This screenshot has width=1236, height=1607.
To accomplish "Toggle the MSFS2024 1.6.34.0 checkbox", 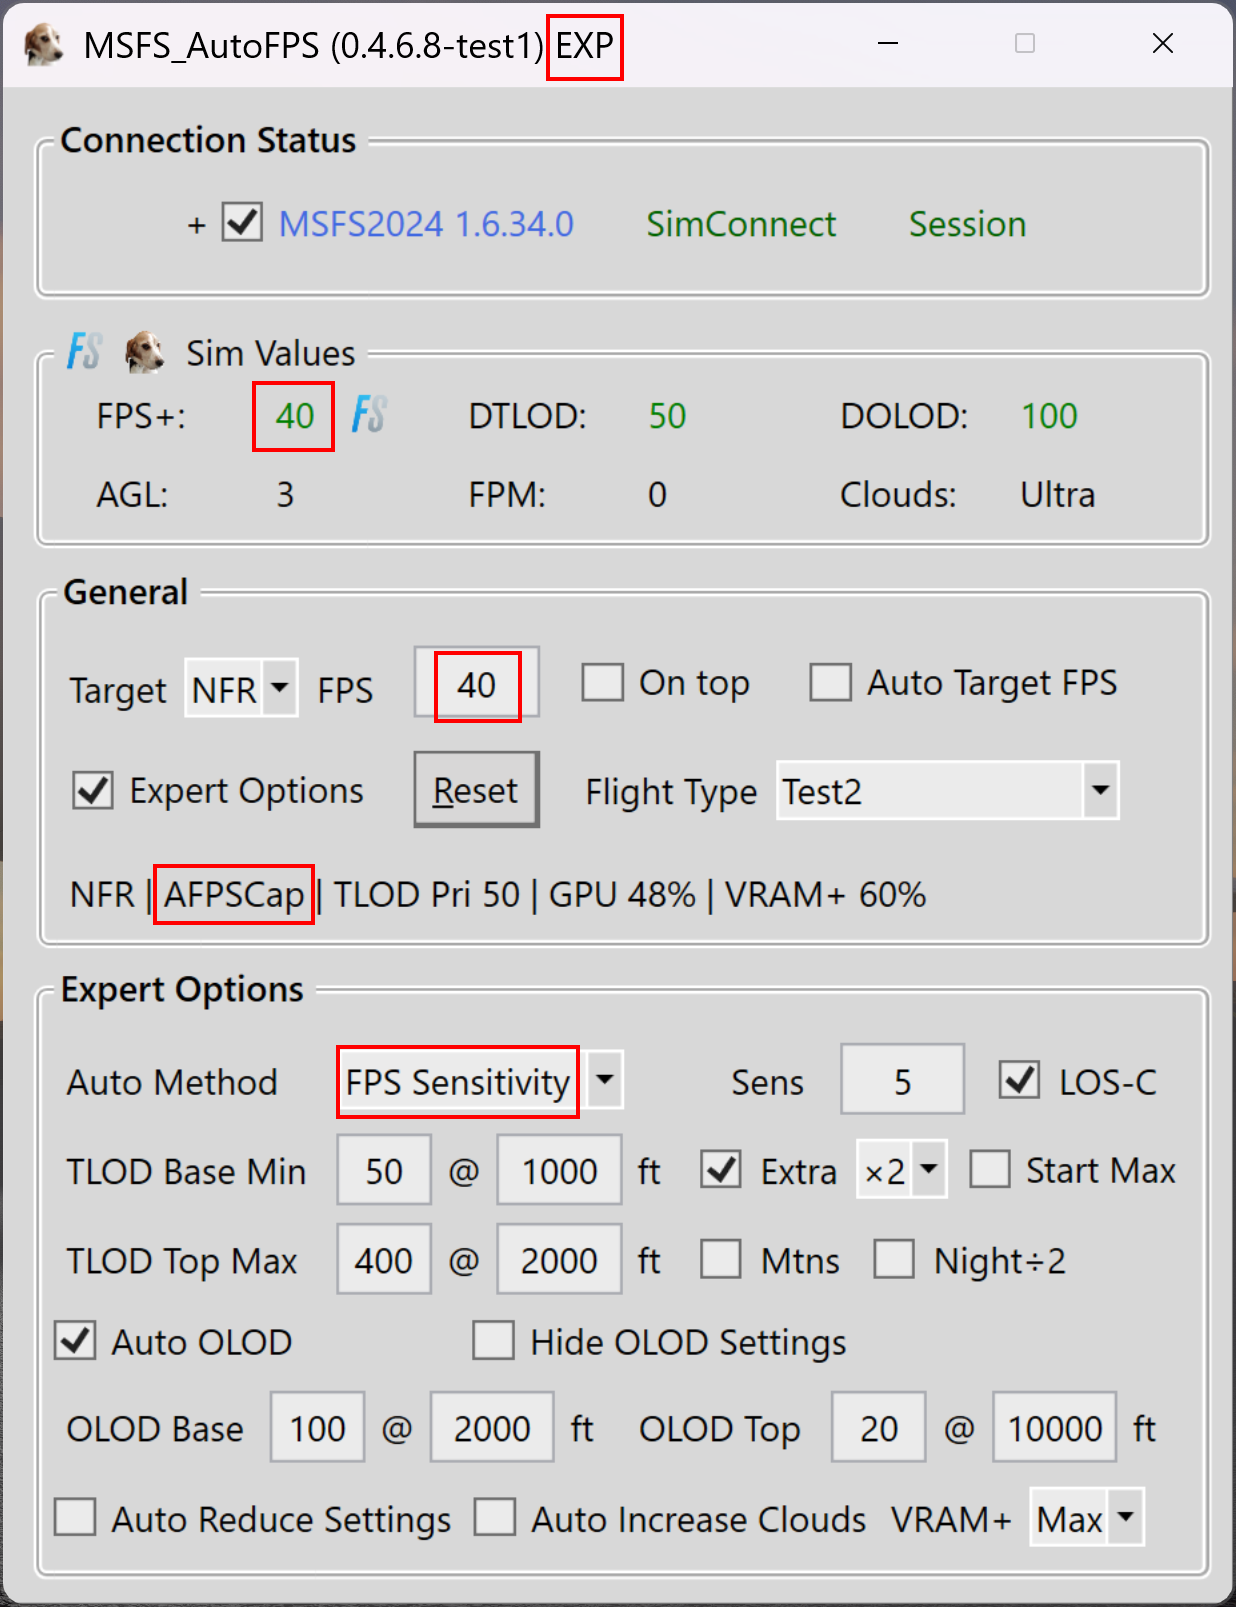I will [243, 222].
